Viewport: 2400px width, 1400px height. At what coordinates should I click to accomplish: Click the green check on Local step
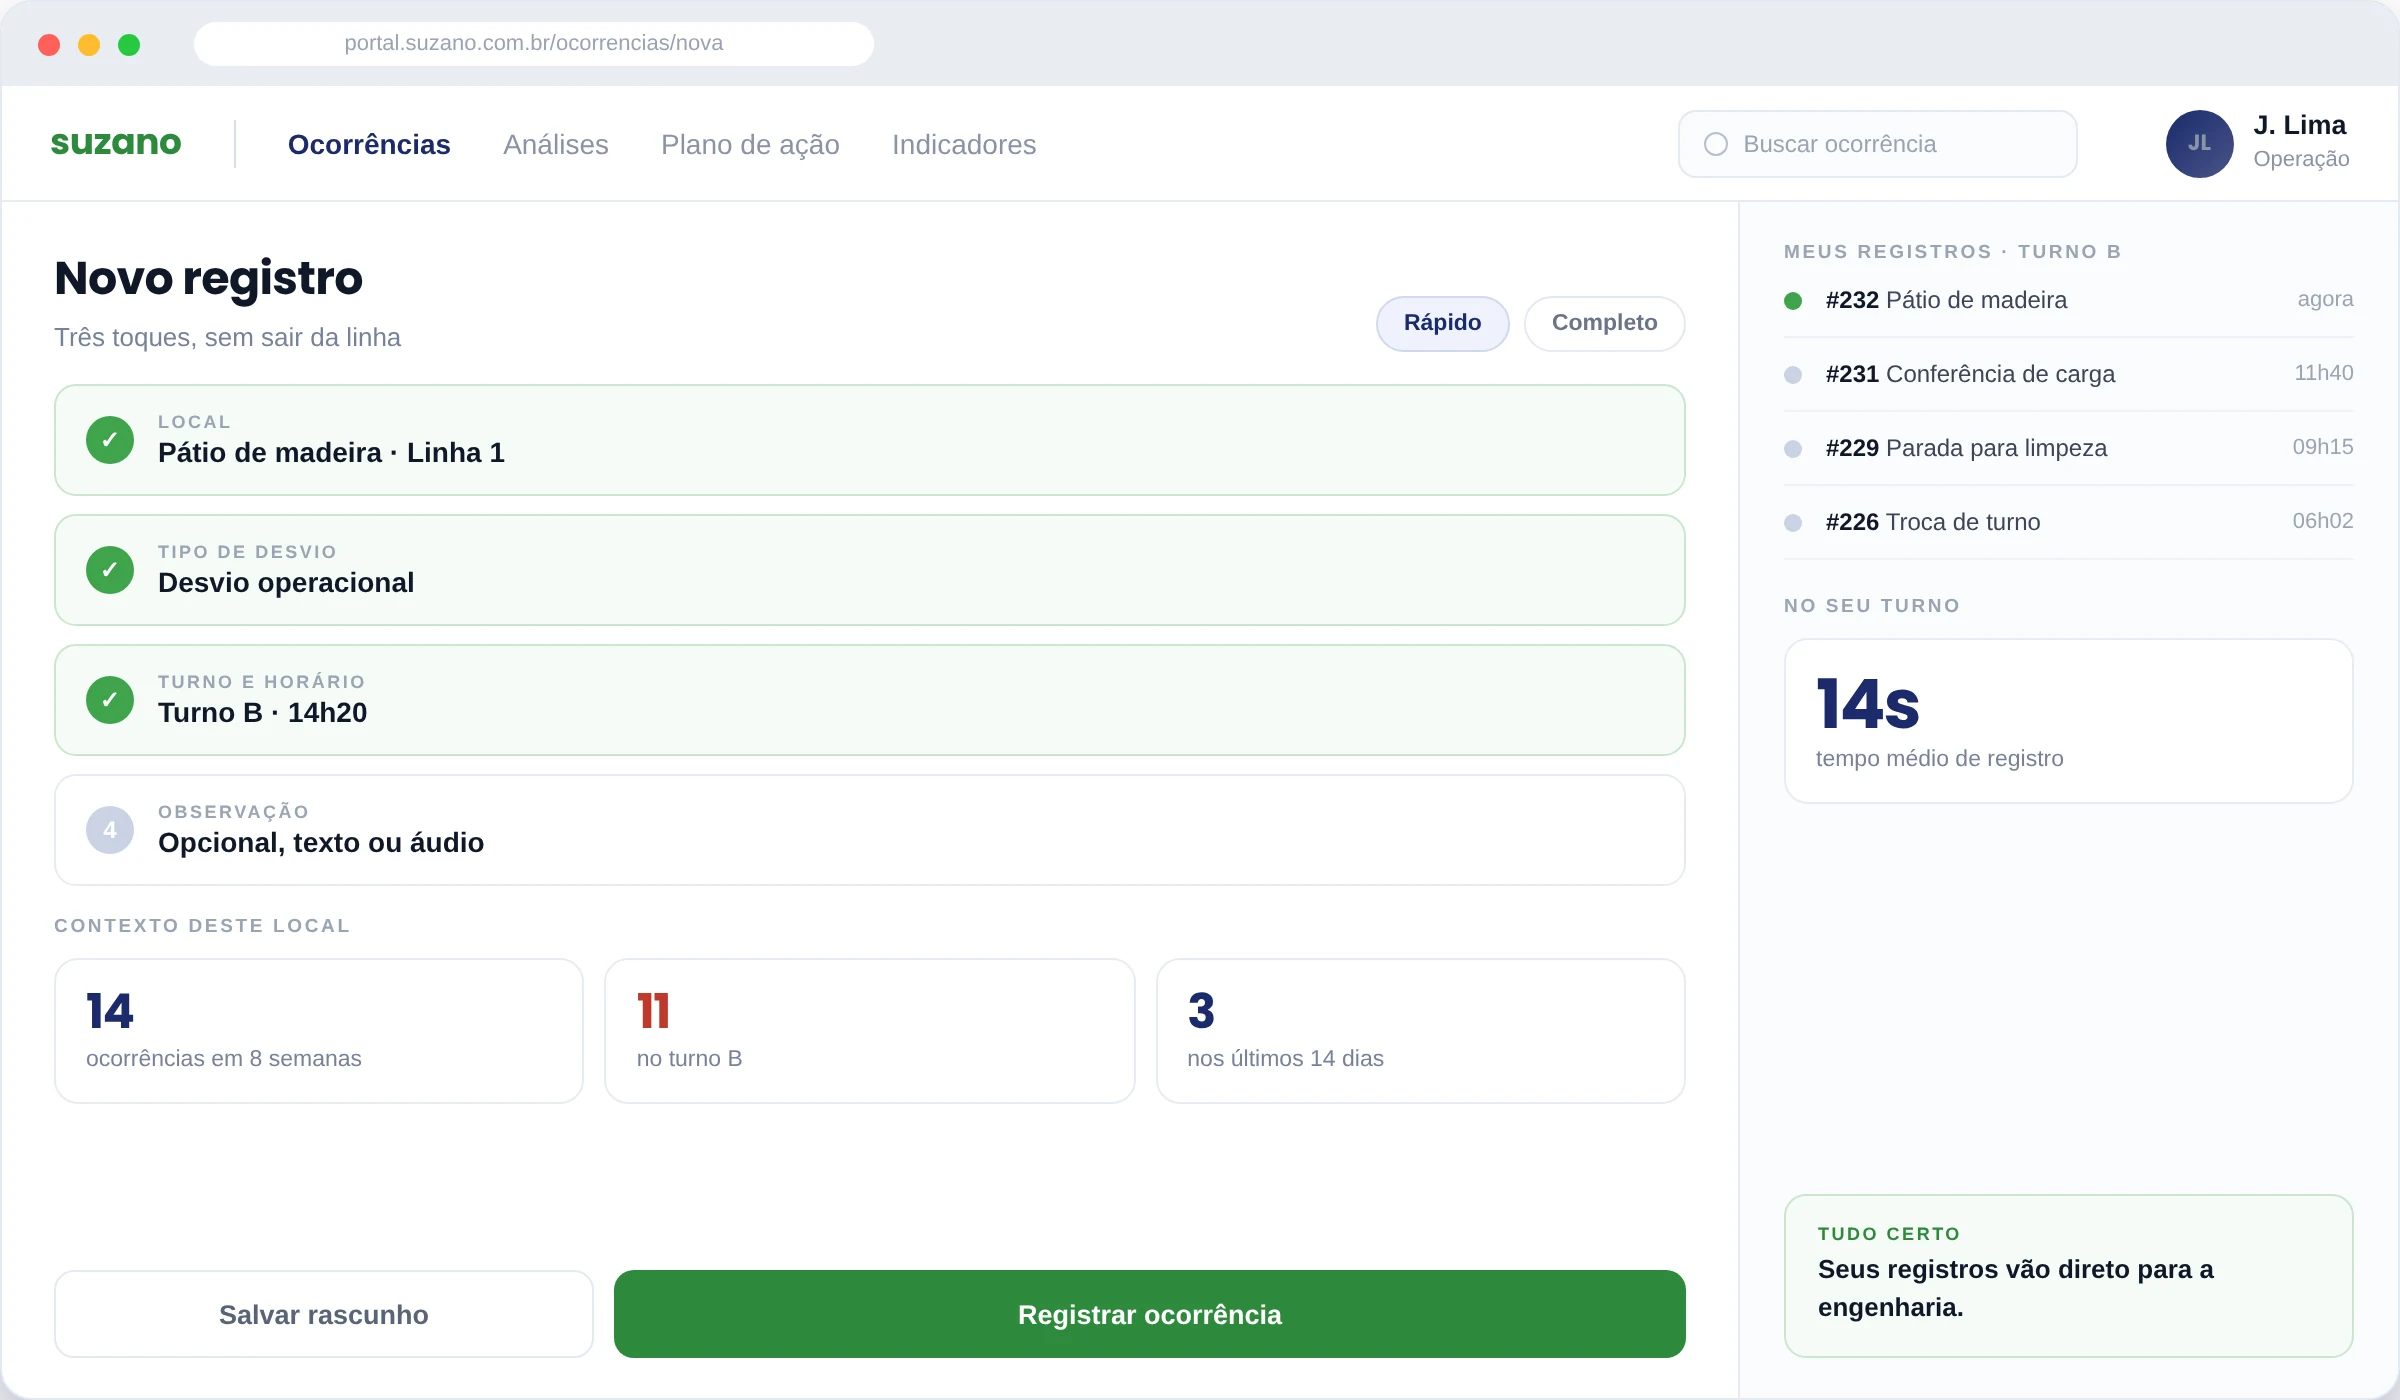(x=110, y=440)
